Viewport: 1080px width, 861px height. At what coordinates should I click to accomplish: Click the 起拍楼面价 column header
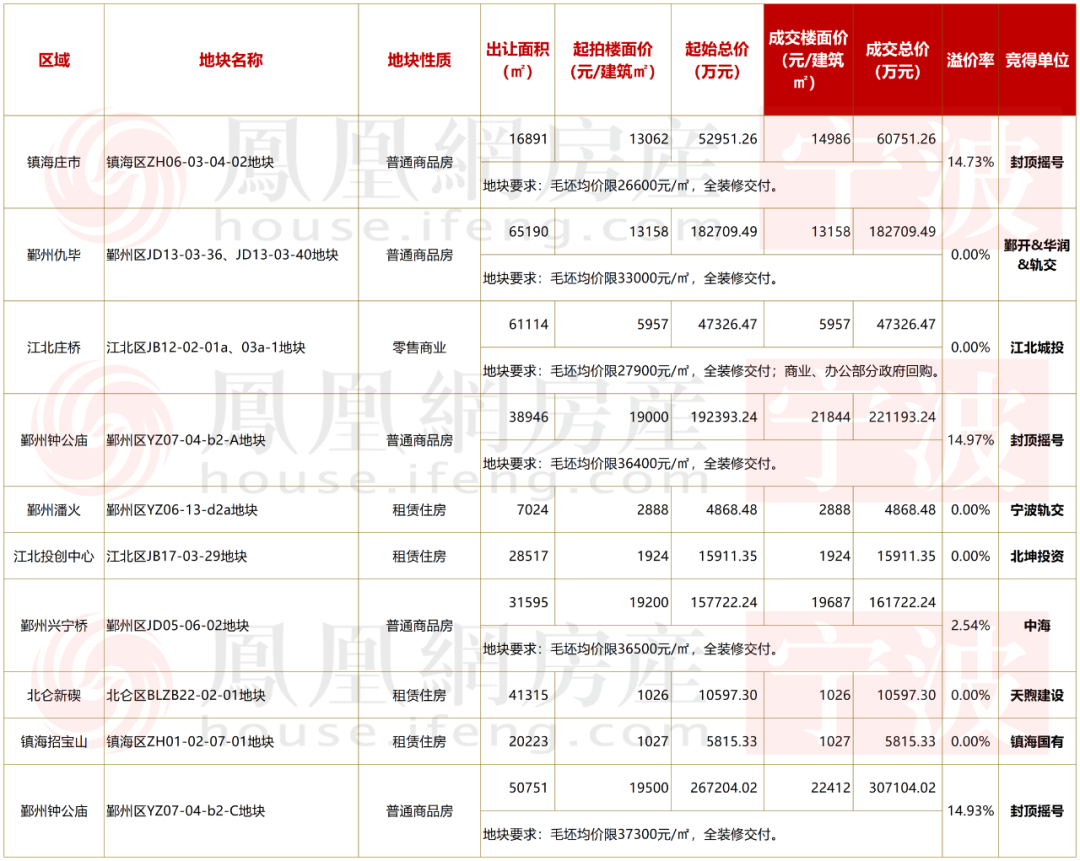tap(612, 61)
